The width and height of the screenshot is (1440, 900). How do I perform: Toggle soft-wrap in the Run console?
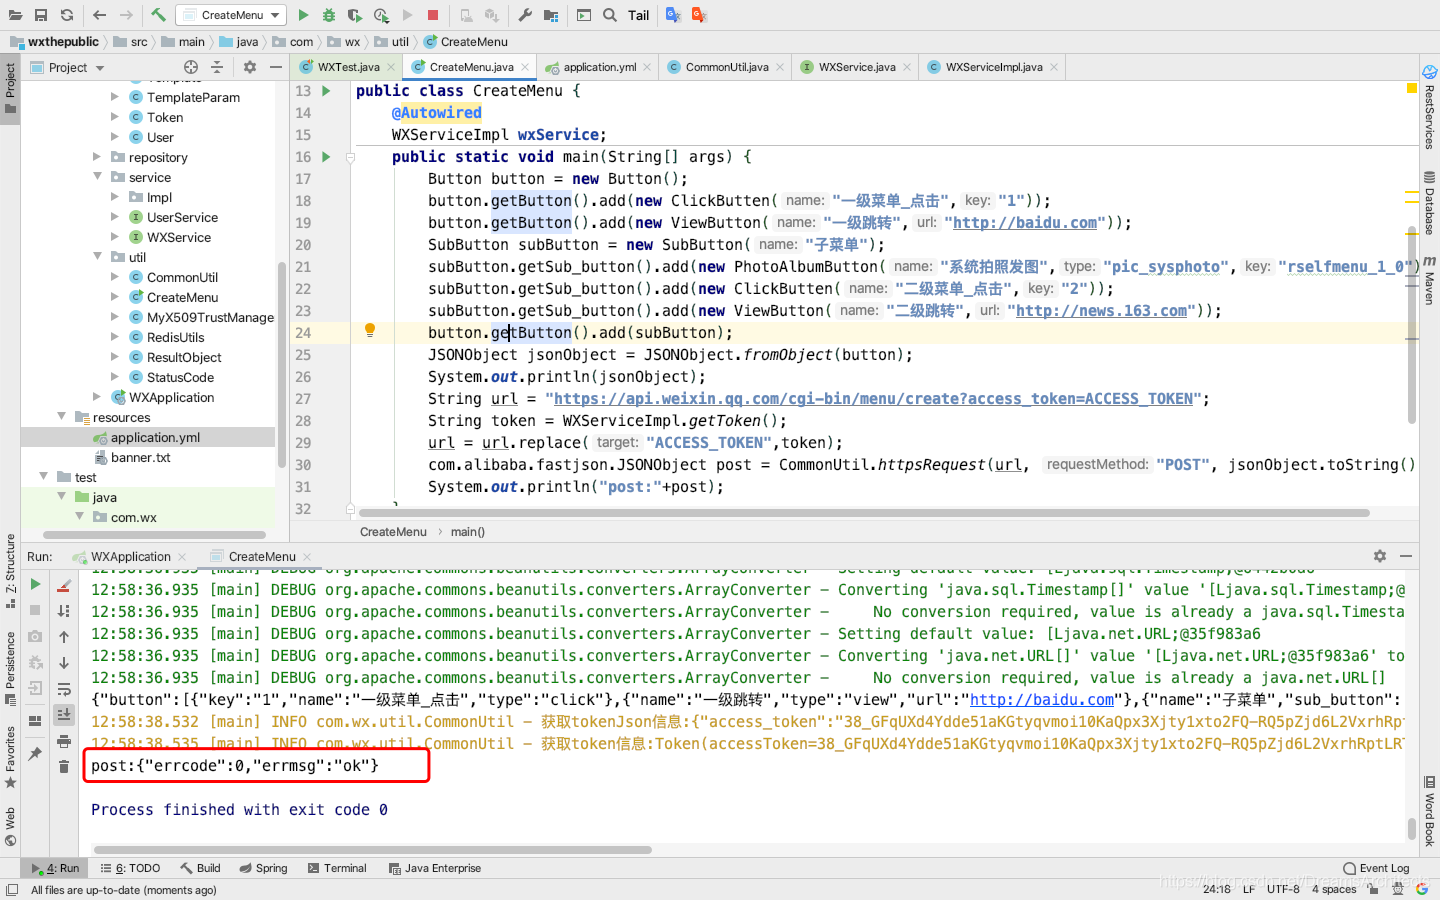tap(64, 689)
